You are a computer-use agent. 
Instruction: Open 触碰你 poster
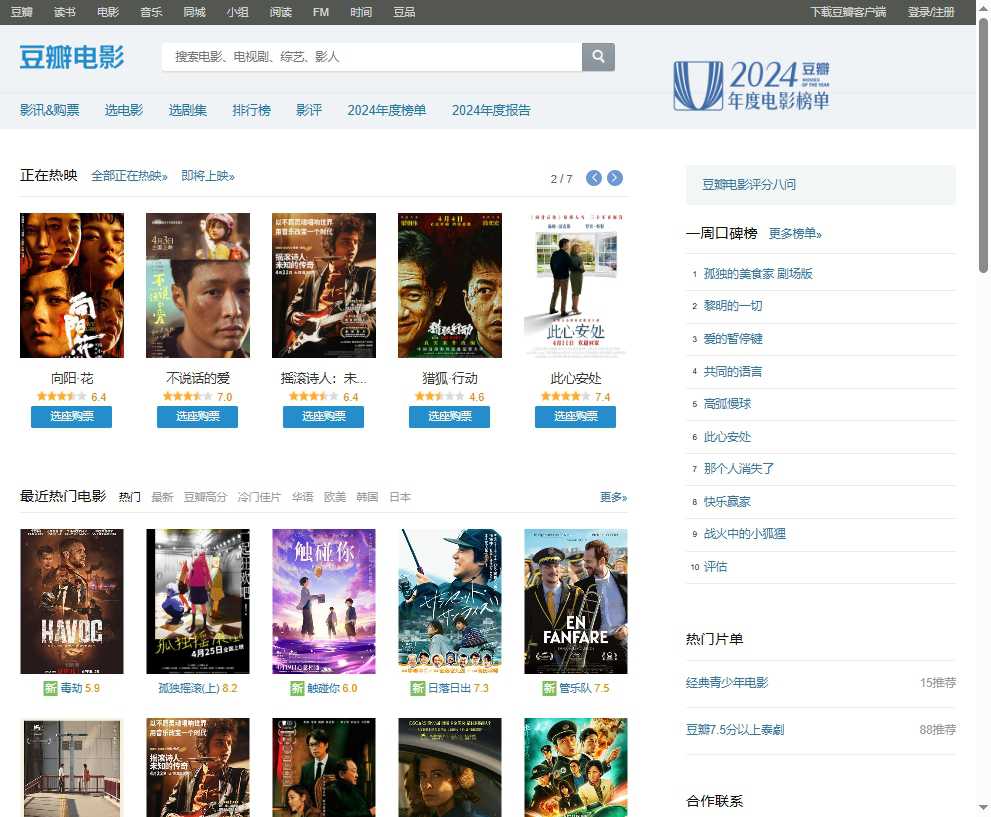tap(324, 601)
